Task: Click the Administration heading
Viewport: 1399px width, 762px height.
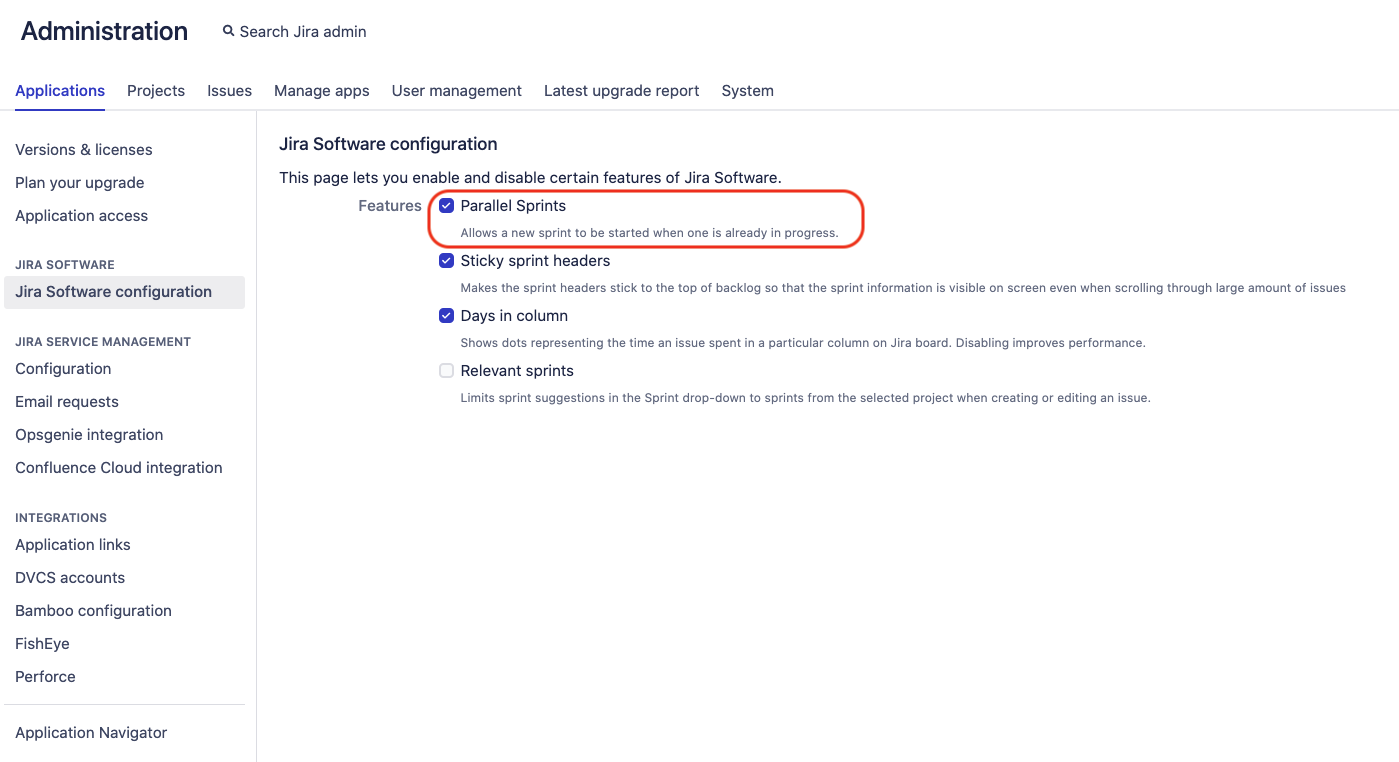Action: pos(104,31)
